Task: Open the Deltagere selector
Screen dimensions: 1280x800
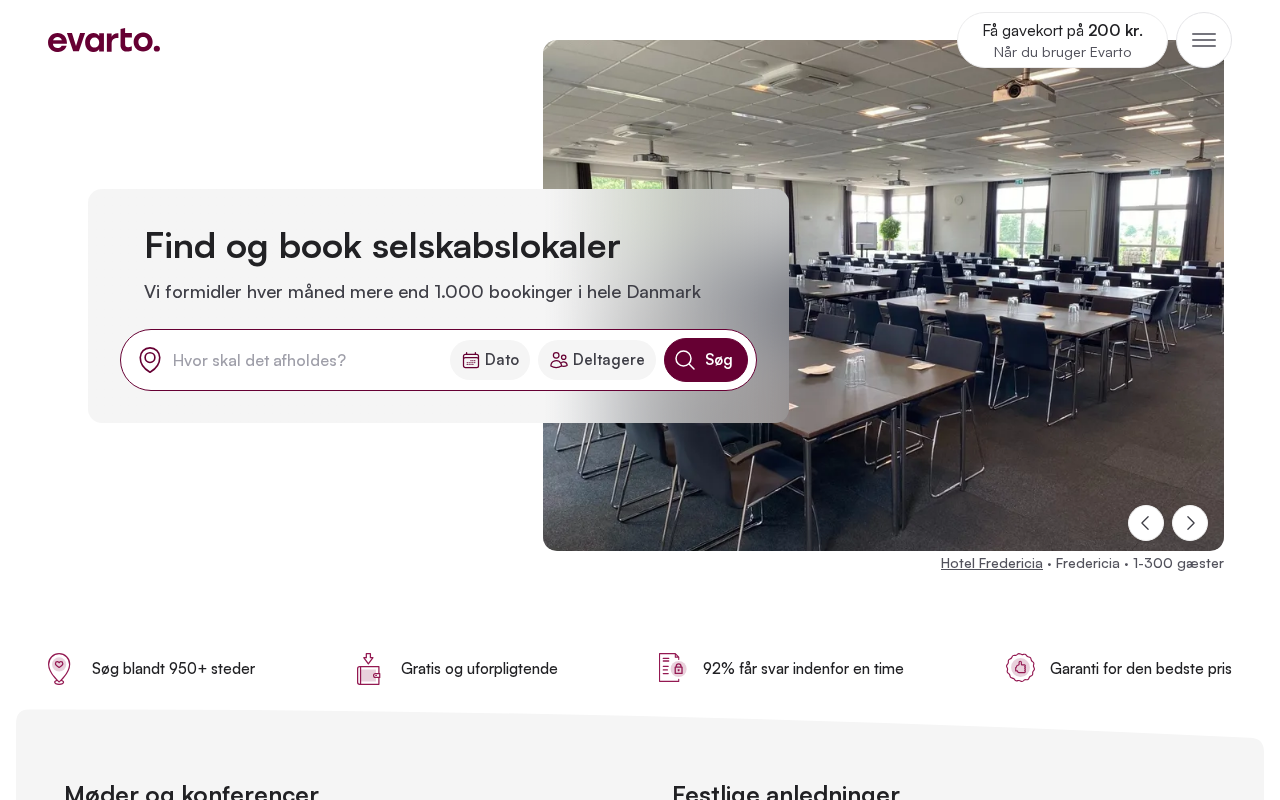Action: pyautogui.click(x=597, y=360)
